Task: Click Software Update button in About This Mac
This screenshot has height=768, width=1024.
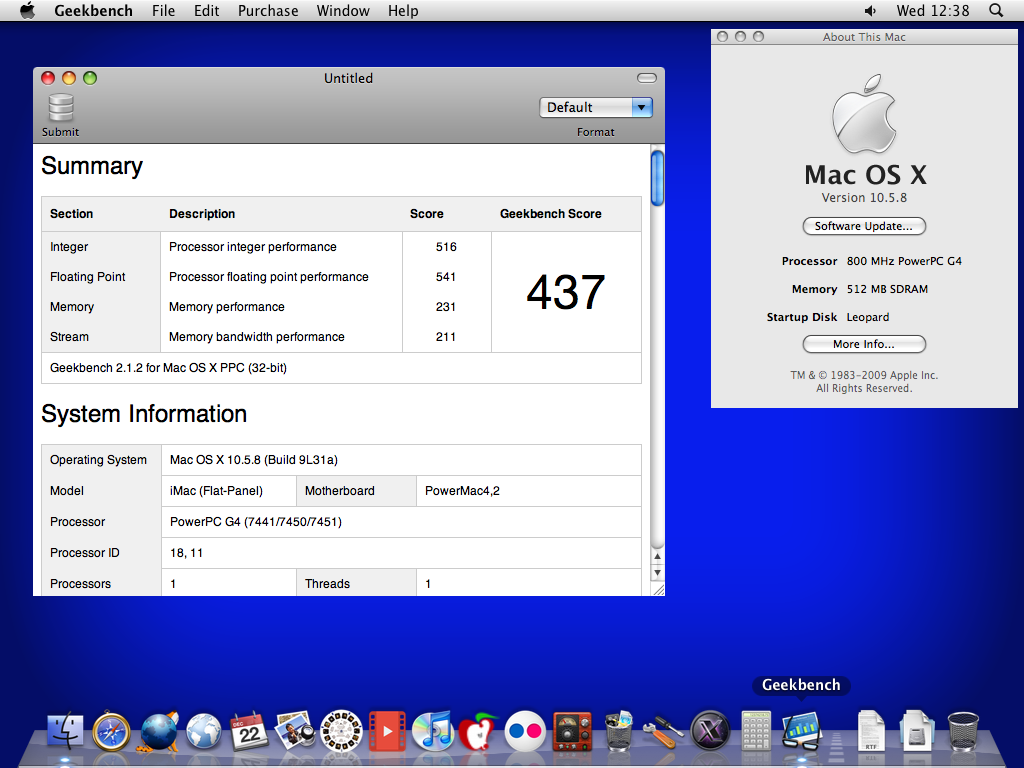Action: tap(864, 226)
